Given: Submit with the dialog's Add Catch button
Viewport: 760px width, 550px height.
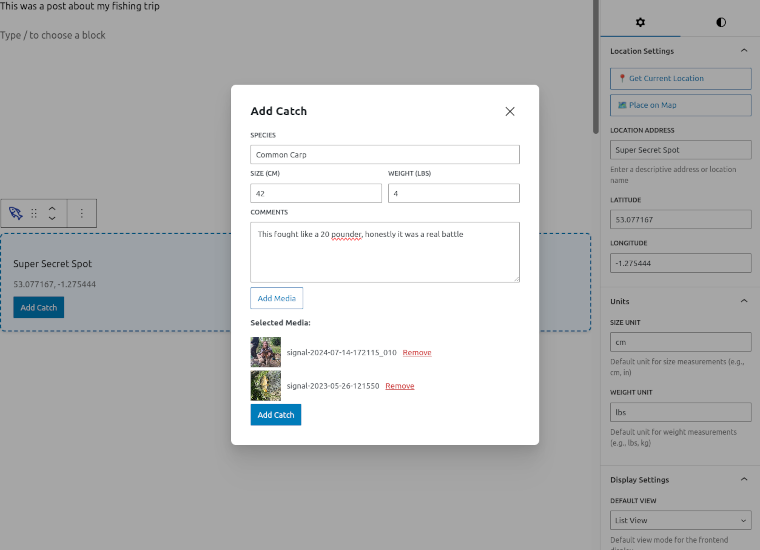Looking at the screenshot, I should [x=275, y=415].
